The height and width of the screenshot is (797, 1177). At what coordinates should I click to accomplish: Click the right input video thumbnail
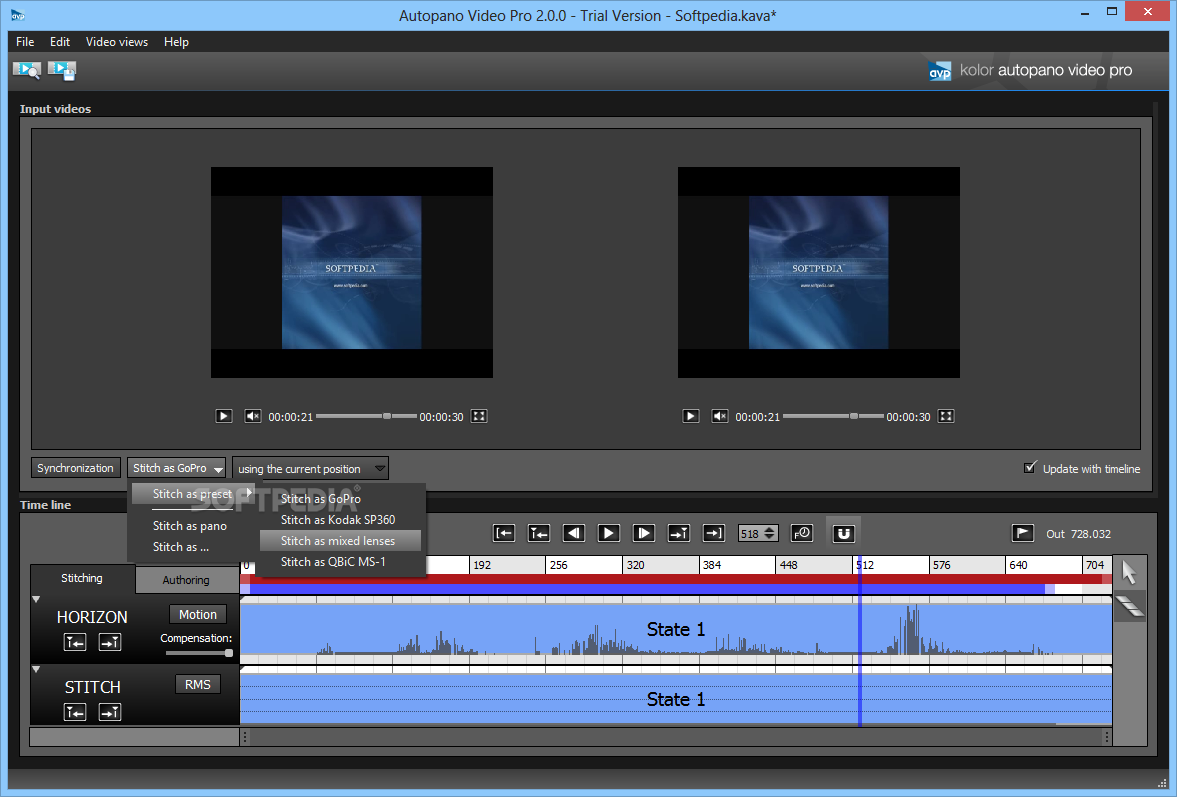[818, 272]
